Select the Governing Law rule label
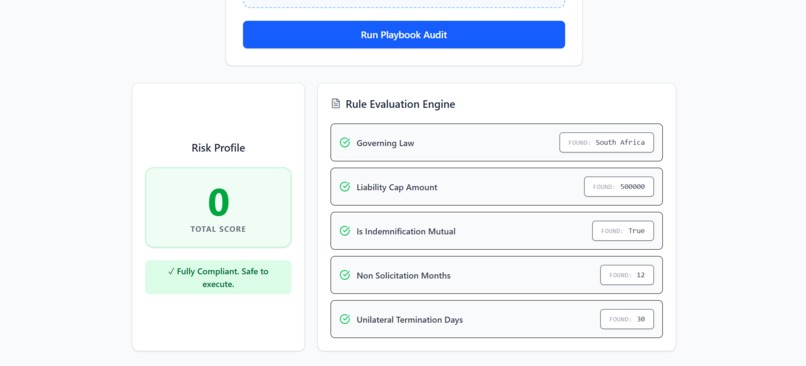This screenshot has height=366, width=806. pyautogui.click(x=385, y=143)
